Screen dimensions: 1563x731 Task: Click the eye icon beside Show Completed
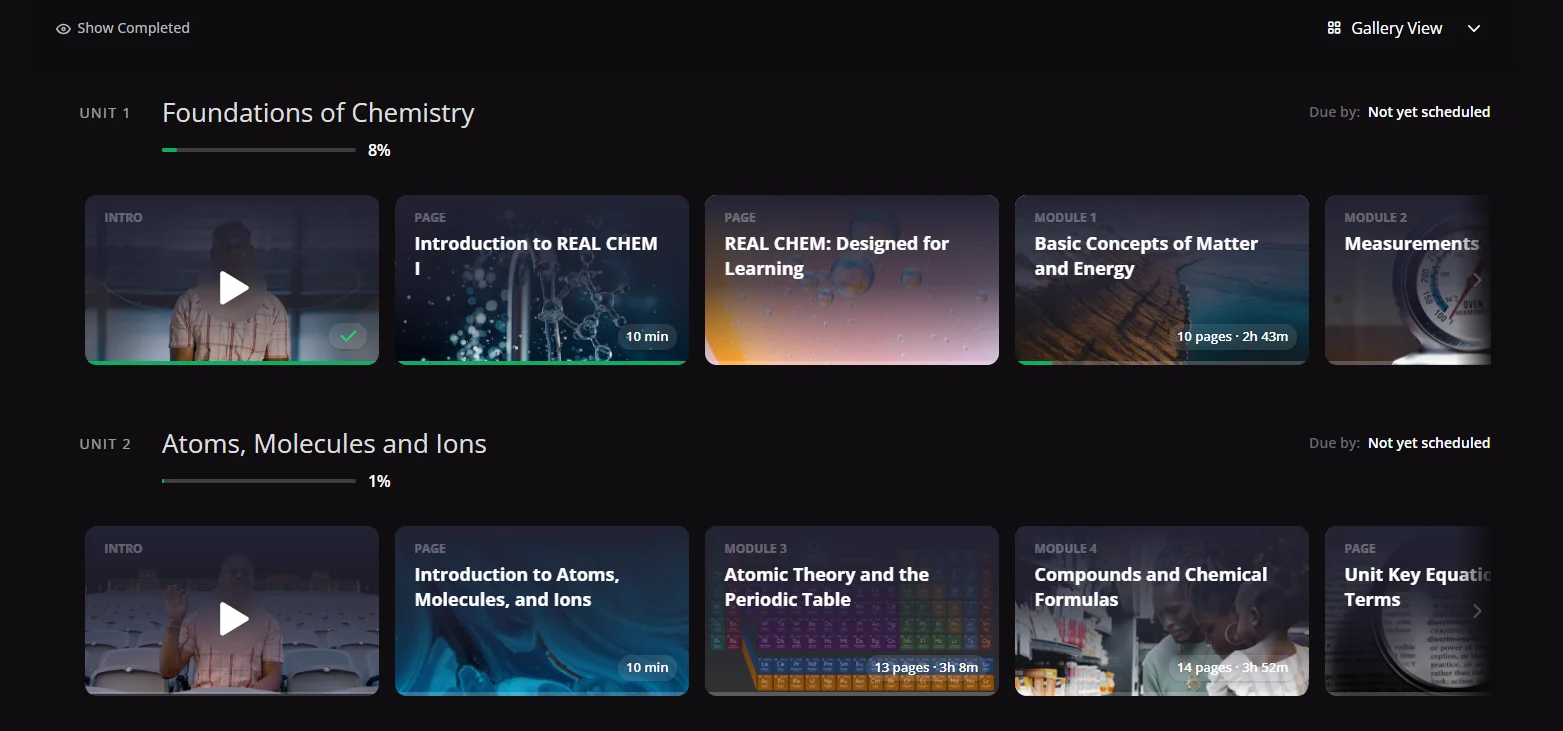click(63, 29)
